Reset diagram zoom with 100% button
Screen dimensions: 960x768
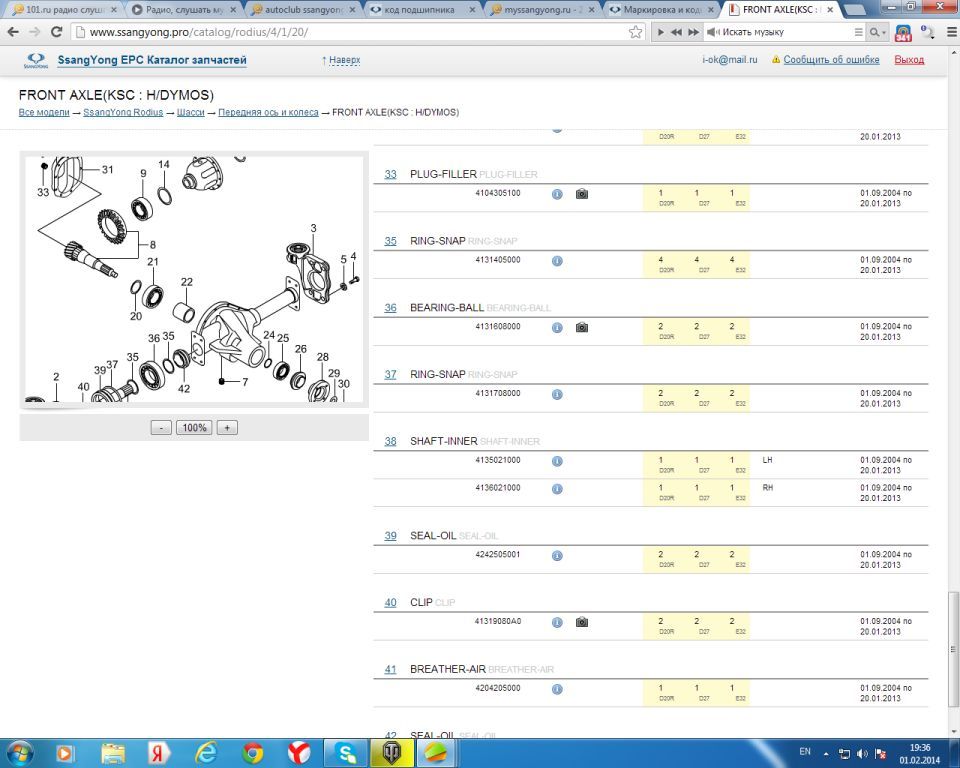(x=194, y=428)
